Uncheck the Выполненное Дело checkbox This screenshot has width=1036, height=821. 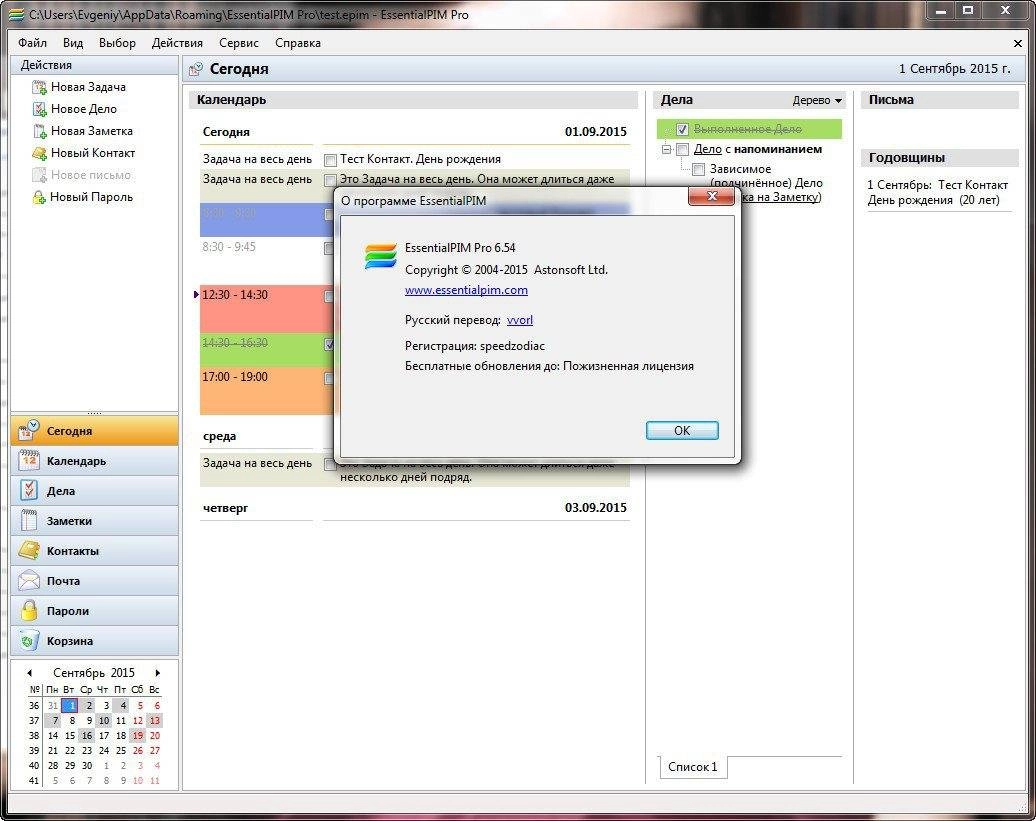click(x=683, y=129)
